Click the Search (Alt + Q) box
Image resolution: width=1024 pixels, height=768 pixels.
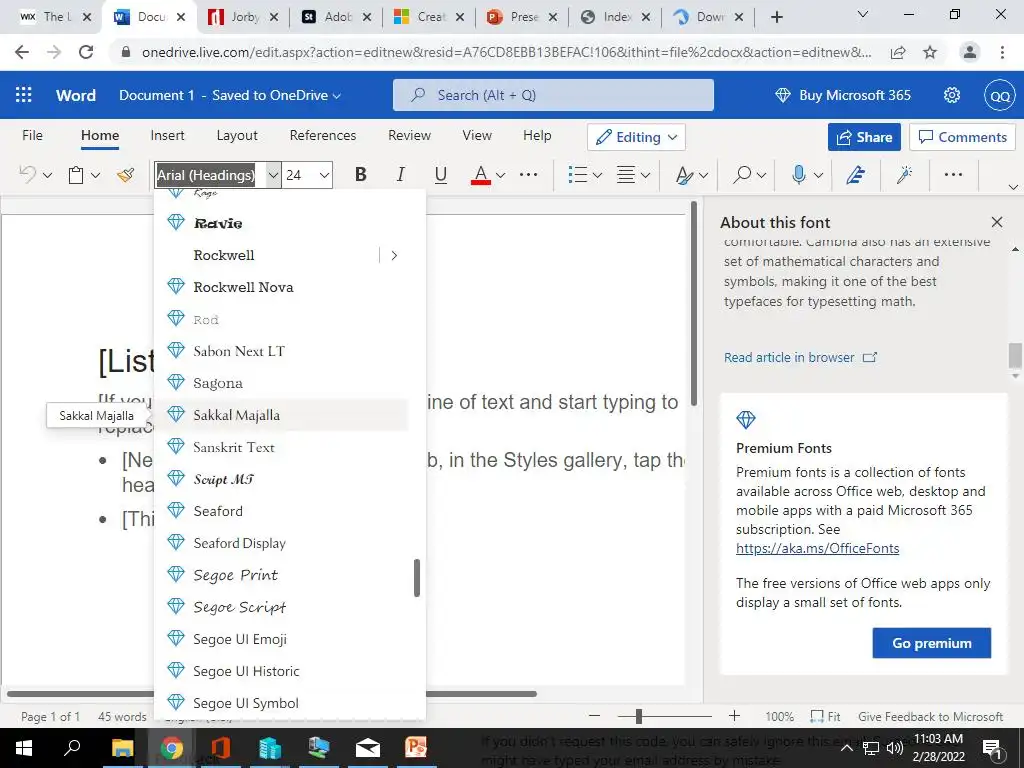click(x=553, y=95)
